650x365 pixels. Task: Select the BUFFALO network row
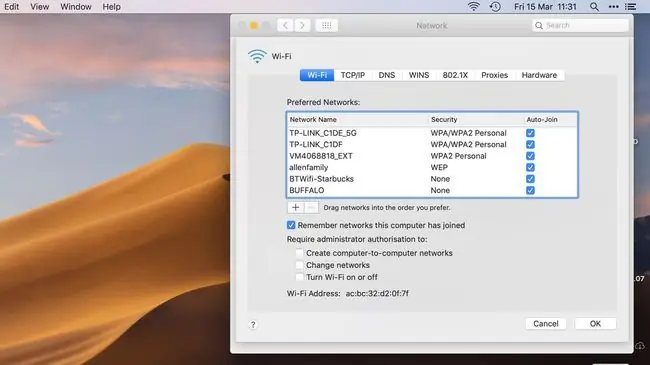pyautogui.click(x=432, y=190)
